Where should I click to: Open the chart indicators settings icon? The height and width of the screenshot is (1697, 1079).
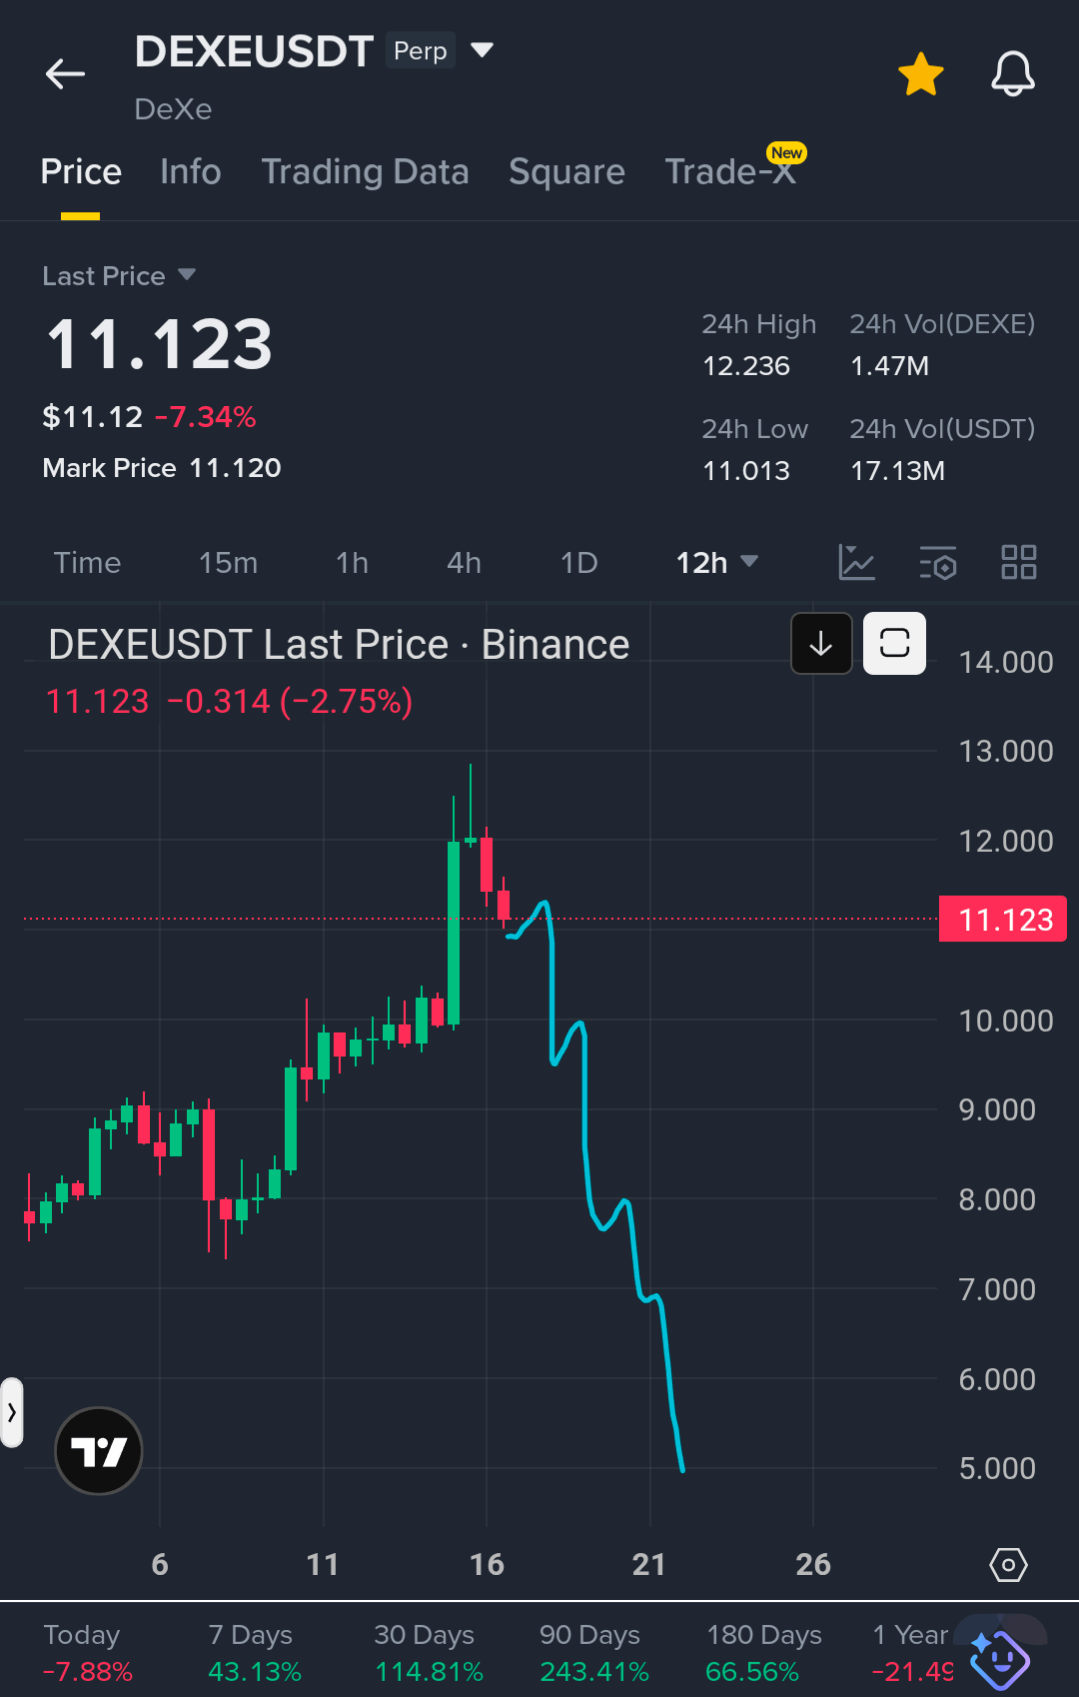tap(938, 562)
